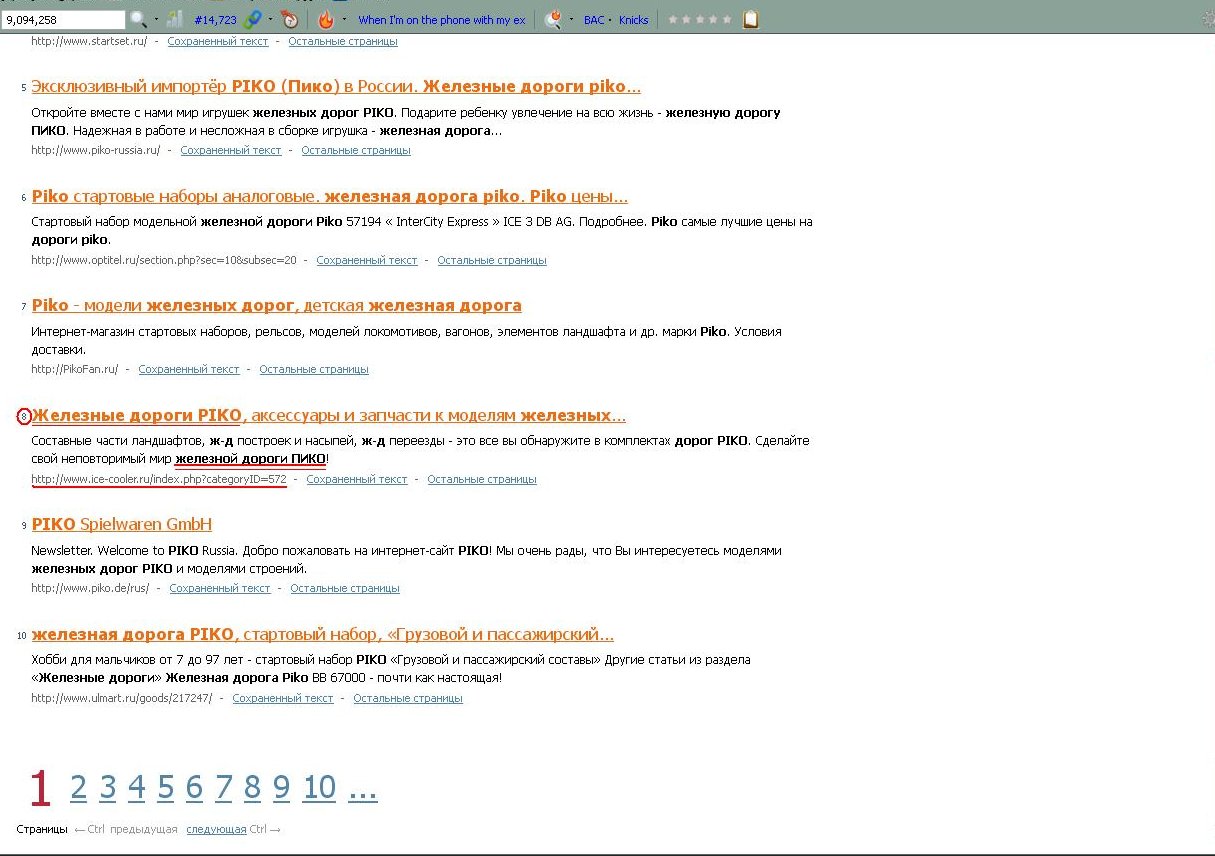Click the flame magnifier hot-searches icon
1215x856 pixels.
point(553,19)
